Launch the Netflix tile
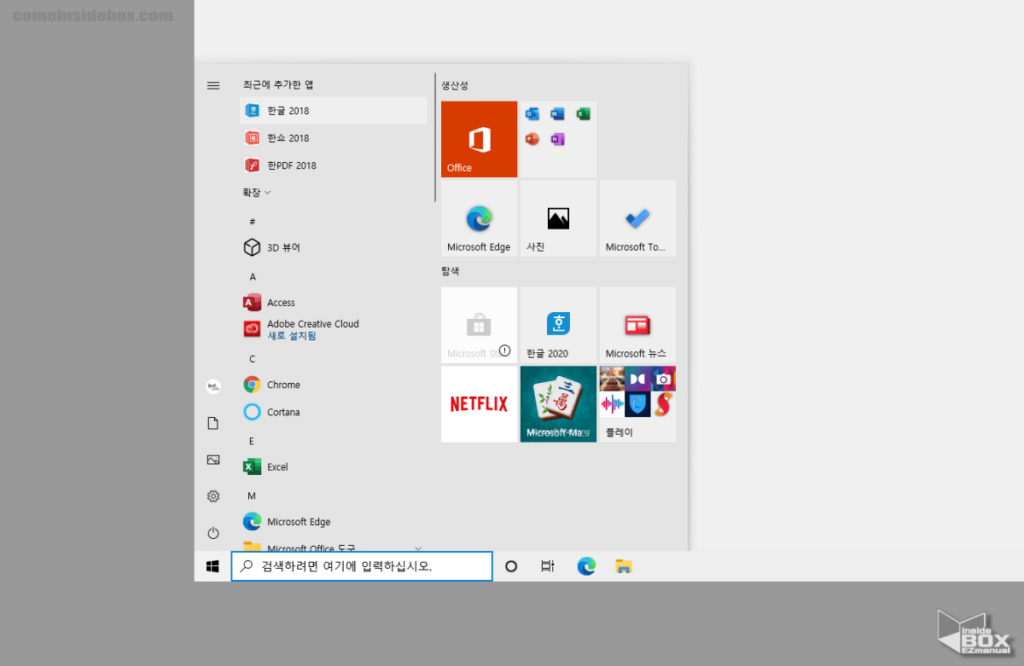The image size is (1024, 666). click(x=479, y=404)
